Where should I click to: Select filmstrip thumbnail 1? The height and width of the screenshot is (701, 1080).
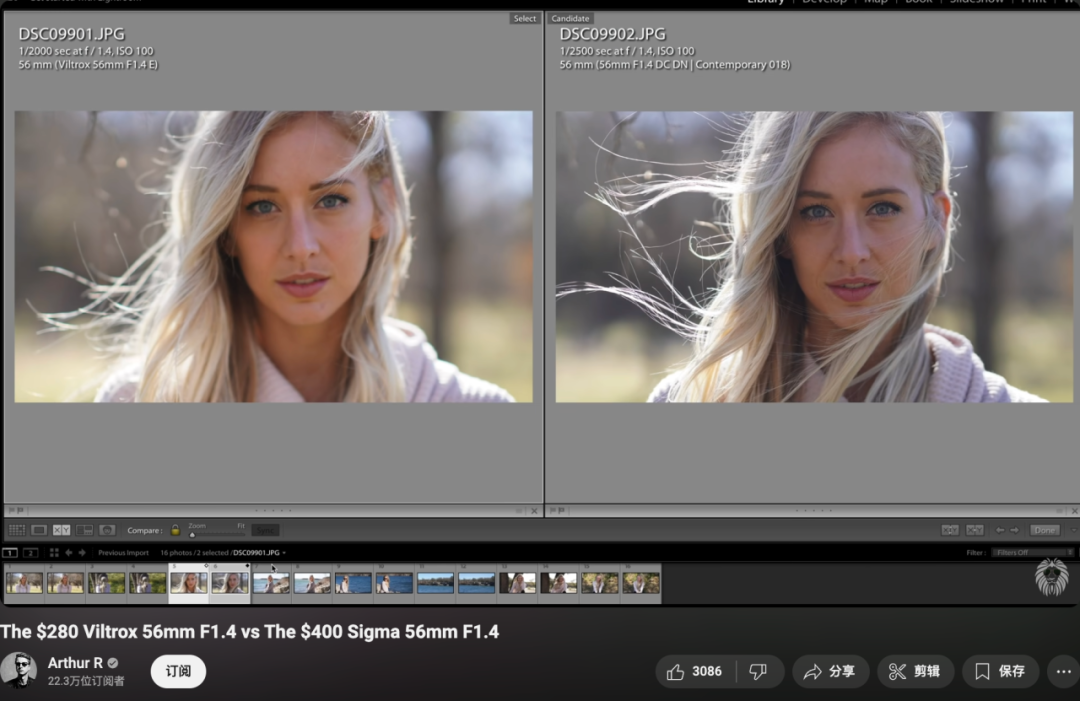click(24, 583)
